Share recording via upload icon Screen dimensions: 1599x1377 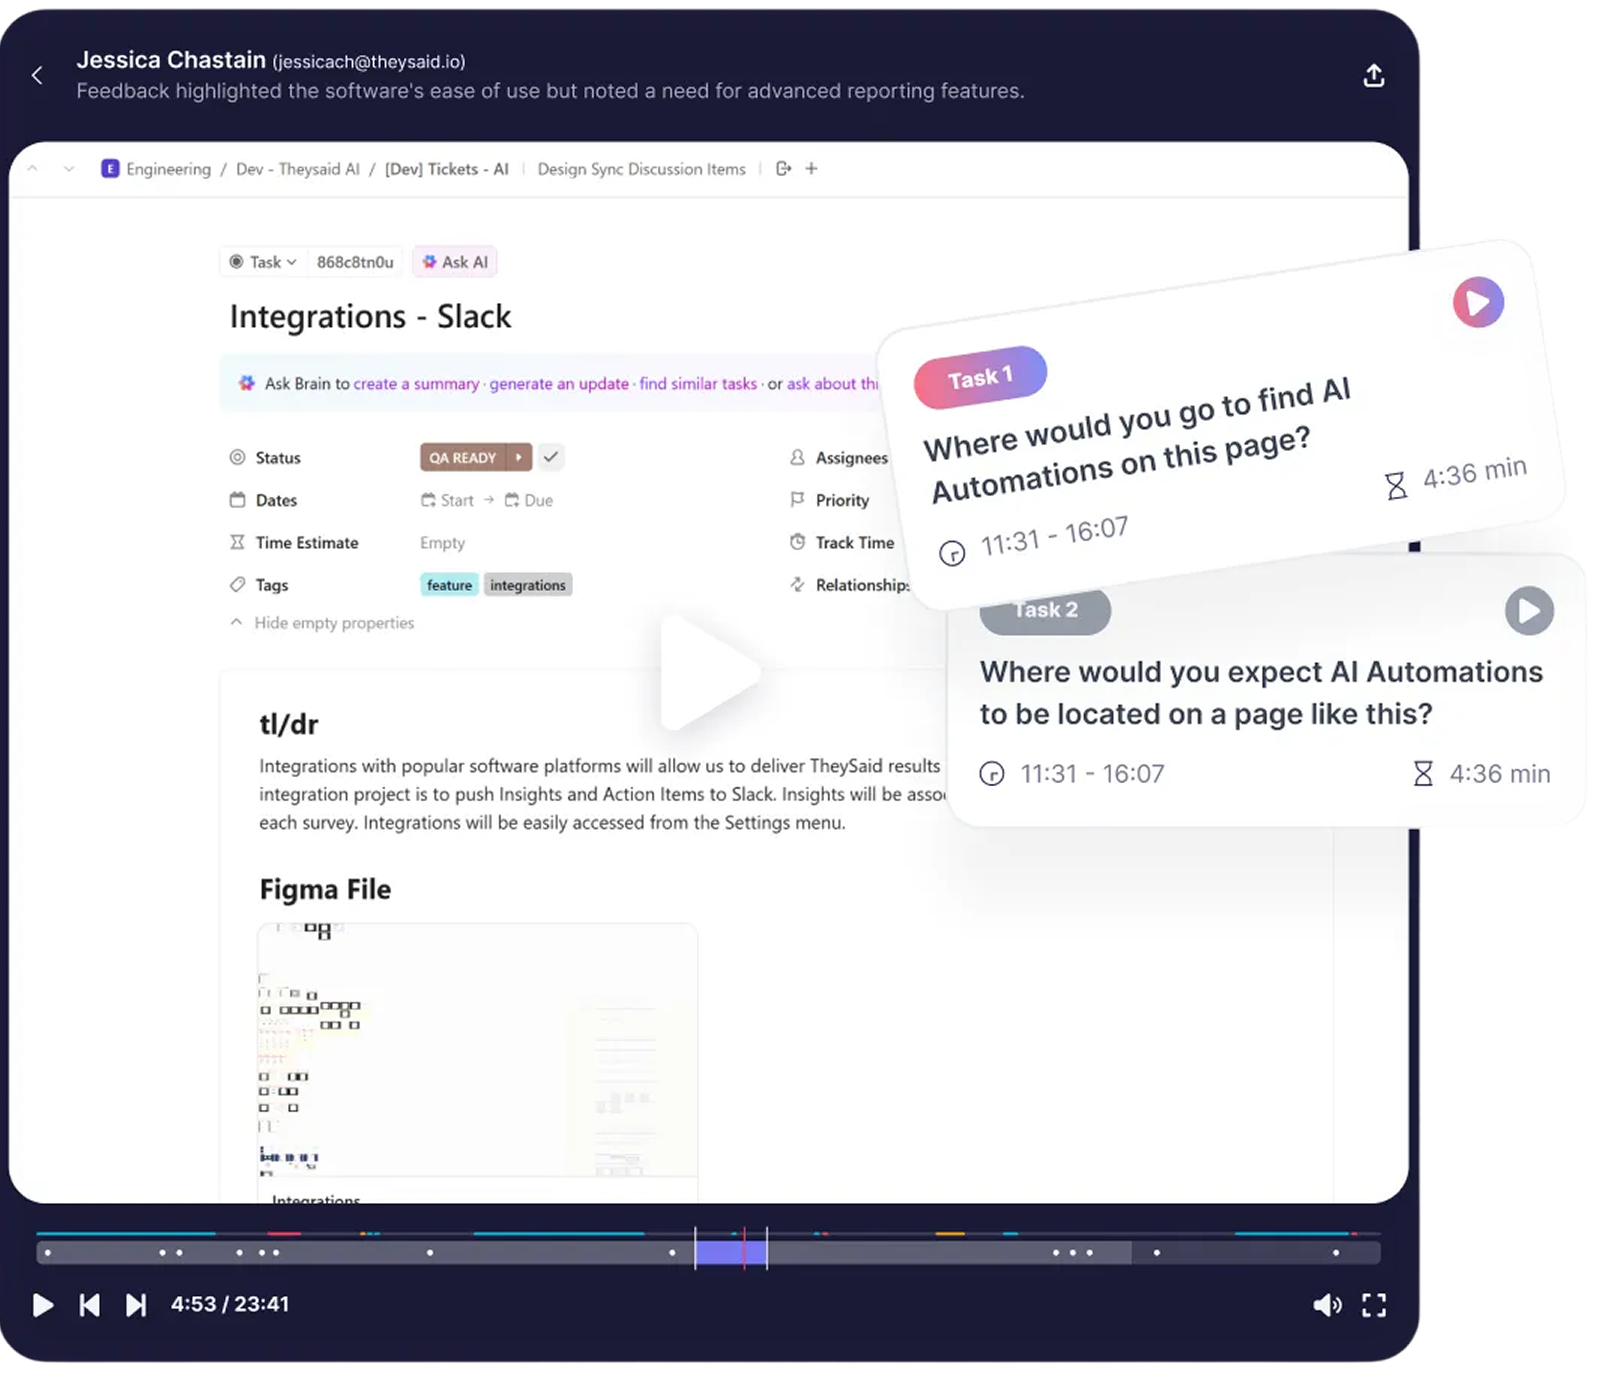pyautogui.click(x=1374, y=76)
